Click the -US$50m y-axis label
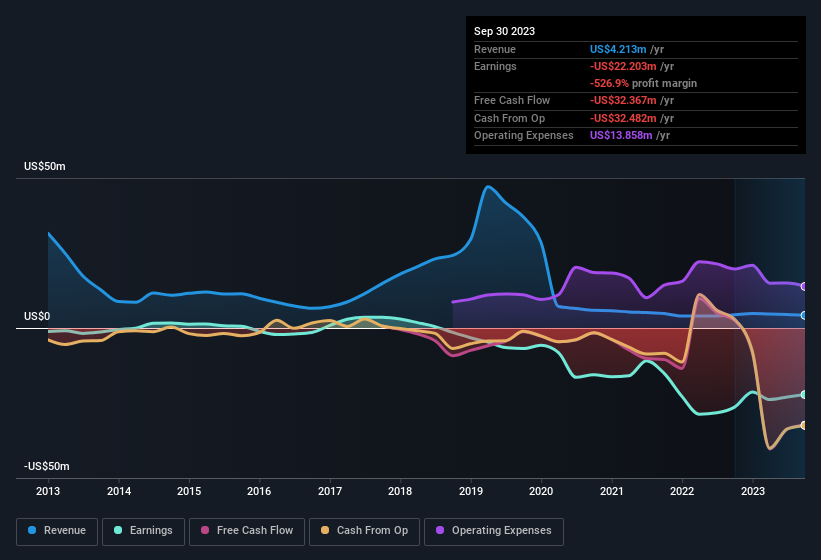Screen dimensions: 821x560 [47, 466]
